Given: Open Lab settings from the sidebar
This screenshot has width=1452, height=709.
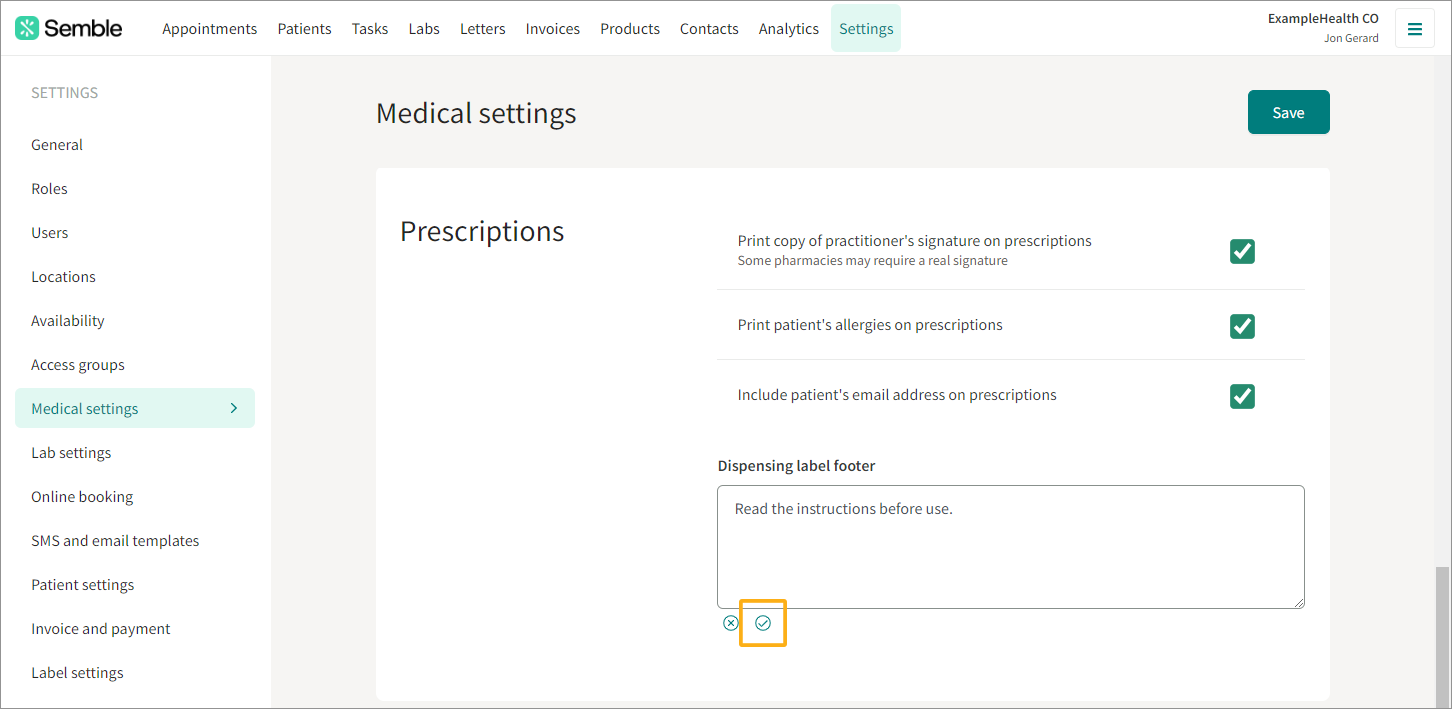Looking at the screenshot, I should [x=71, y=452].
